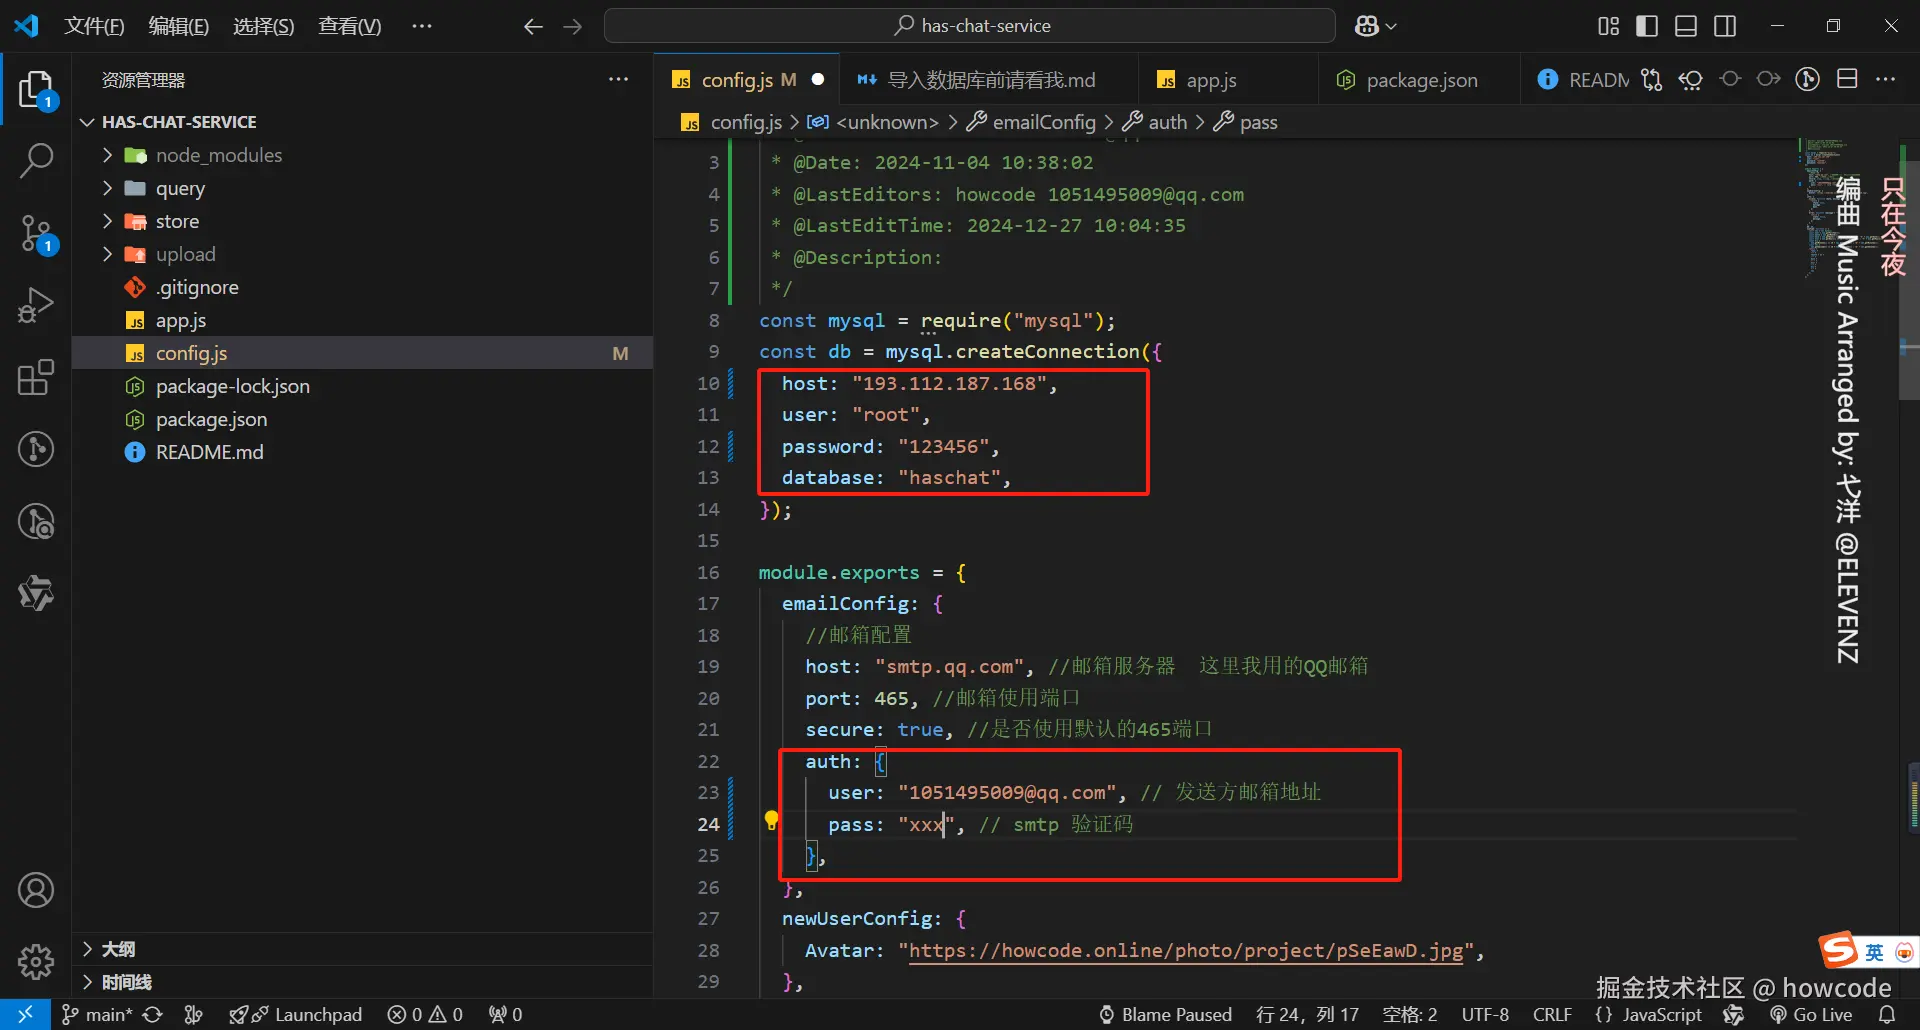Click Launchpad in status bar
Image resolution: width=1920 pixels, height=1030 pixels.
click(x=296, y=1014)
